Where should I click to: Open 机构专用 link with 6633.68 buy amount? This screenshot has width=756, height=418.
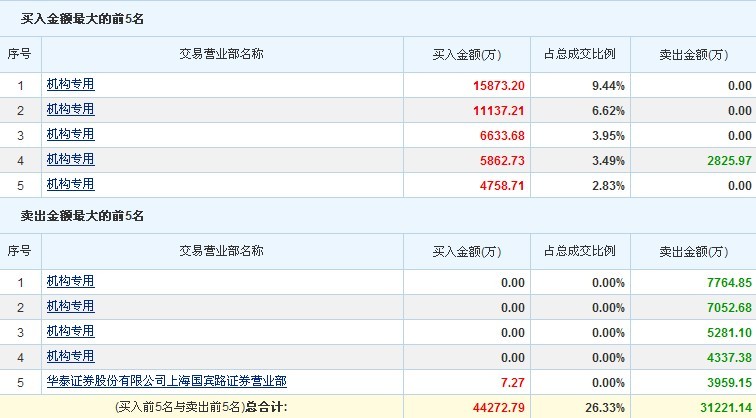coord(70,135)
